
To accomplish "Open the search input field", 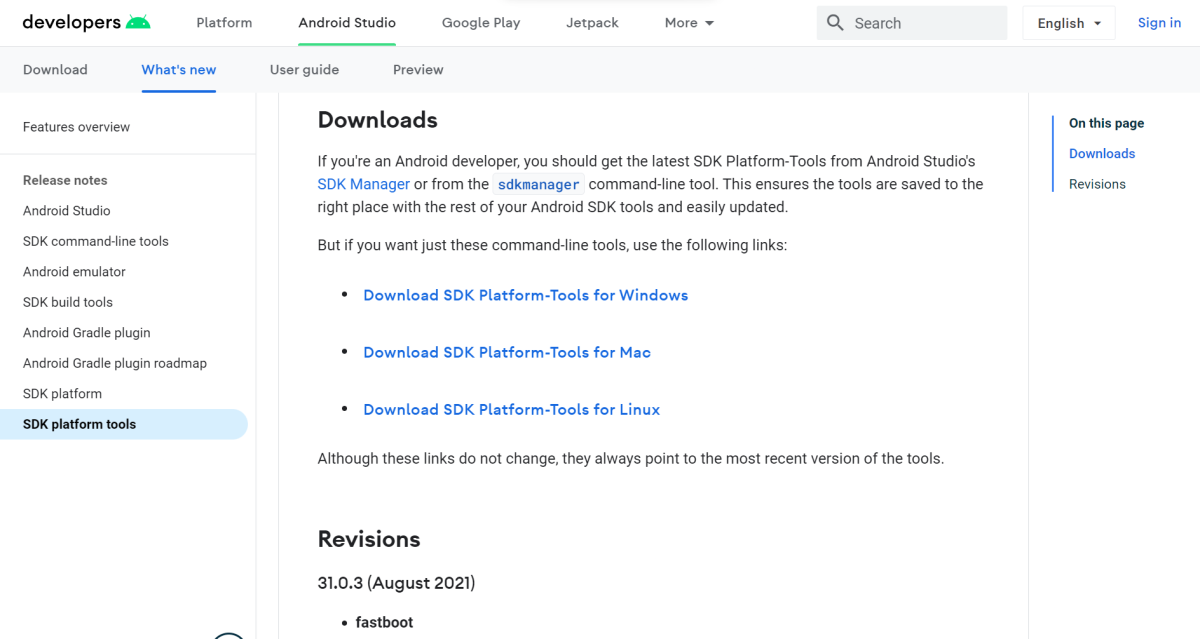I will tap(910, 22).
